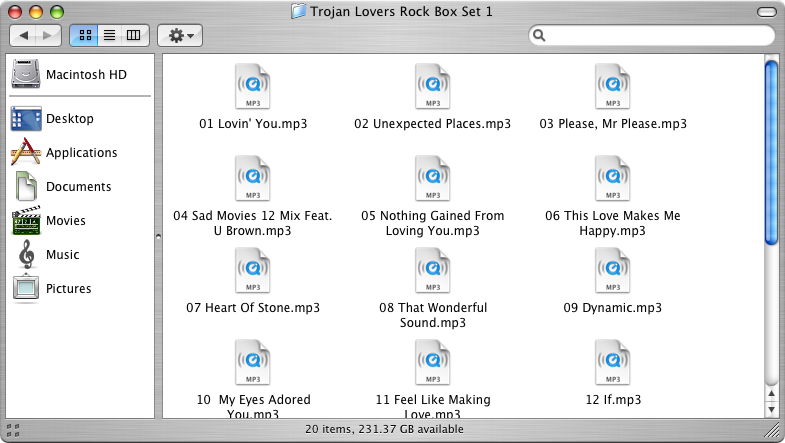Screen dimensions: 785x443
Task: Click the sidebar divider handle dot
Action: tap(158, 236)
